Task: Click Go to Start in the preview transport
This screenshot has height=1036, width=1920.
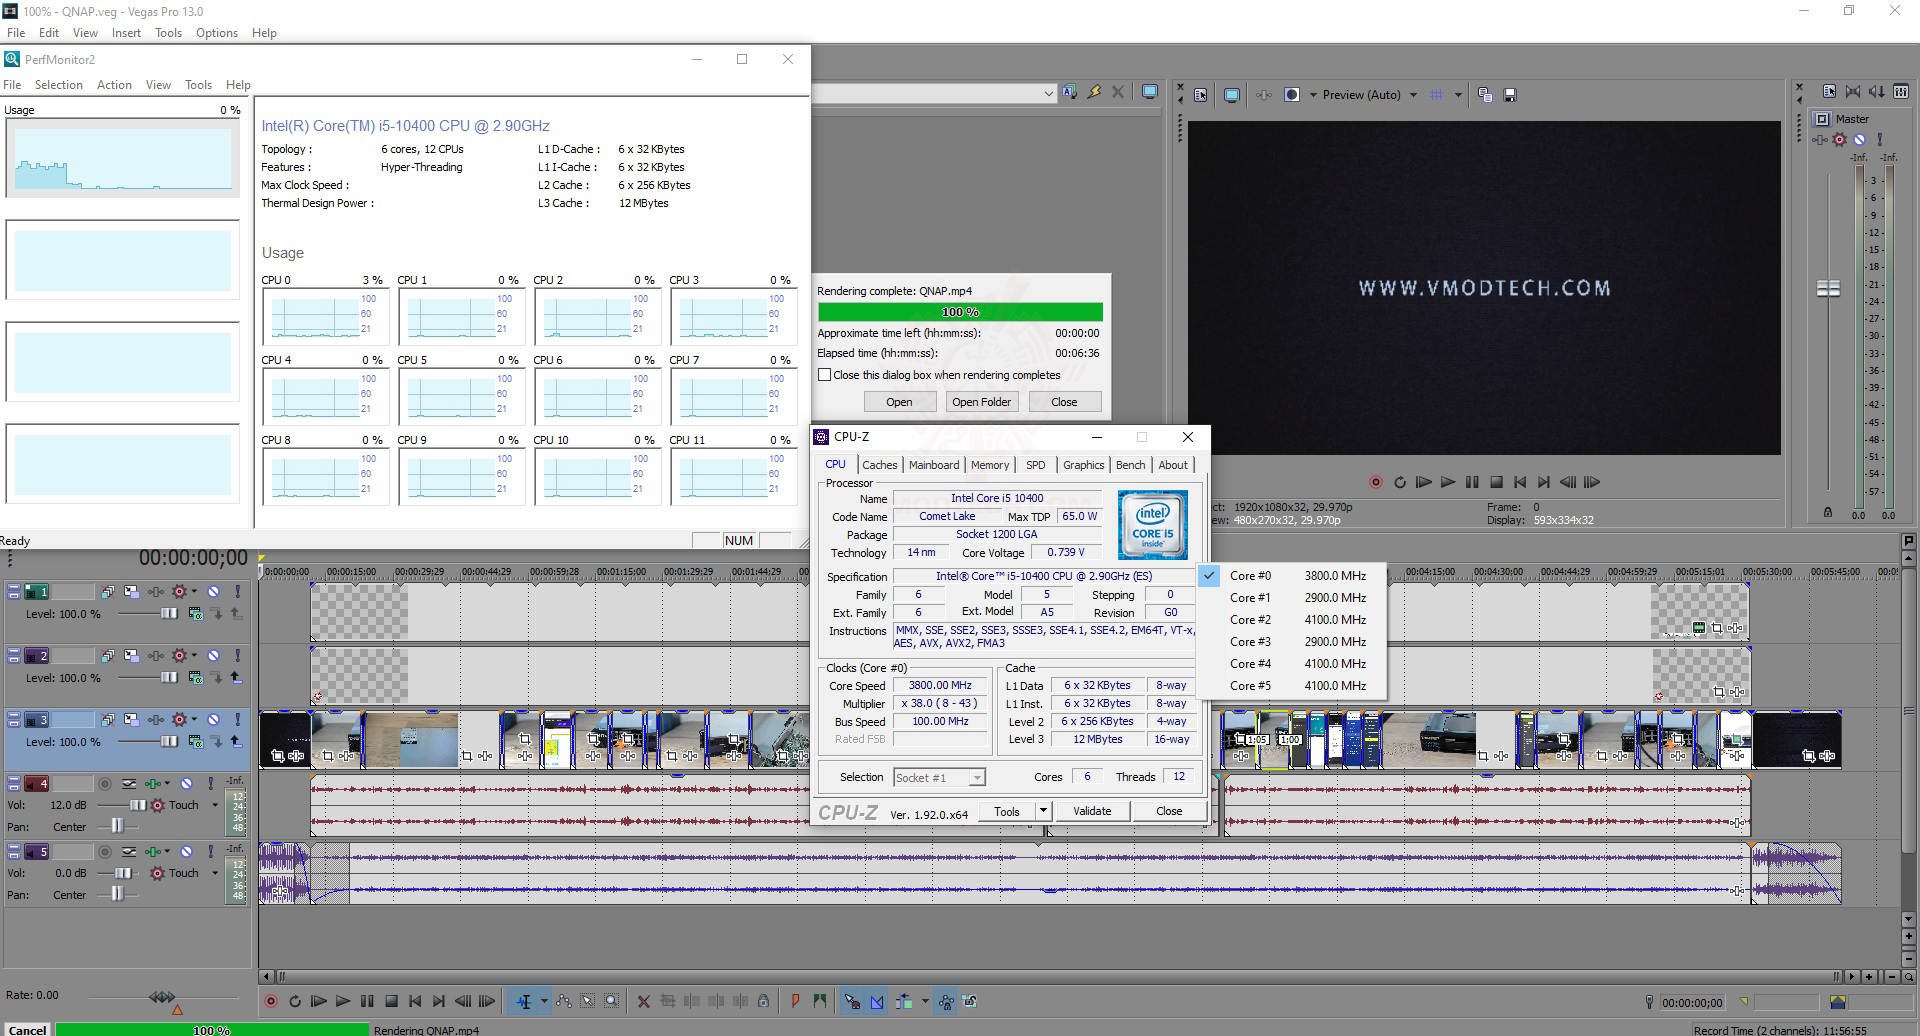Action: (x=1520, y=482)
